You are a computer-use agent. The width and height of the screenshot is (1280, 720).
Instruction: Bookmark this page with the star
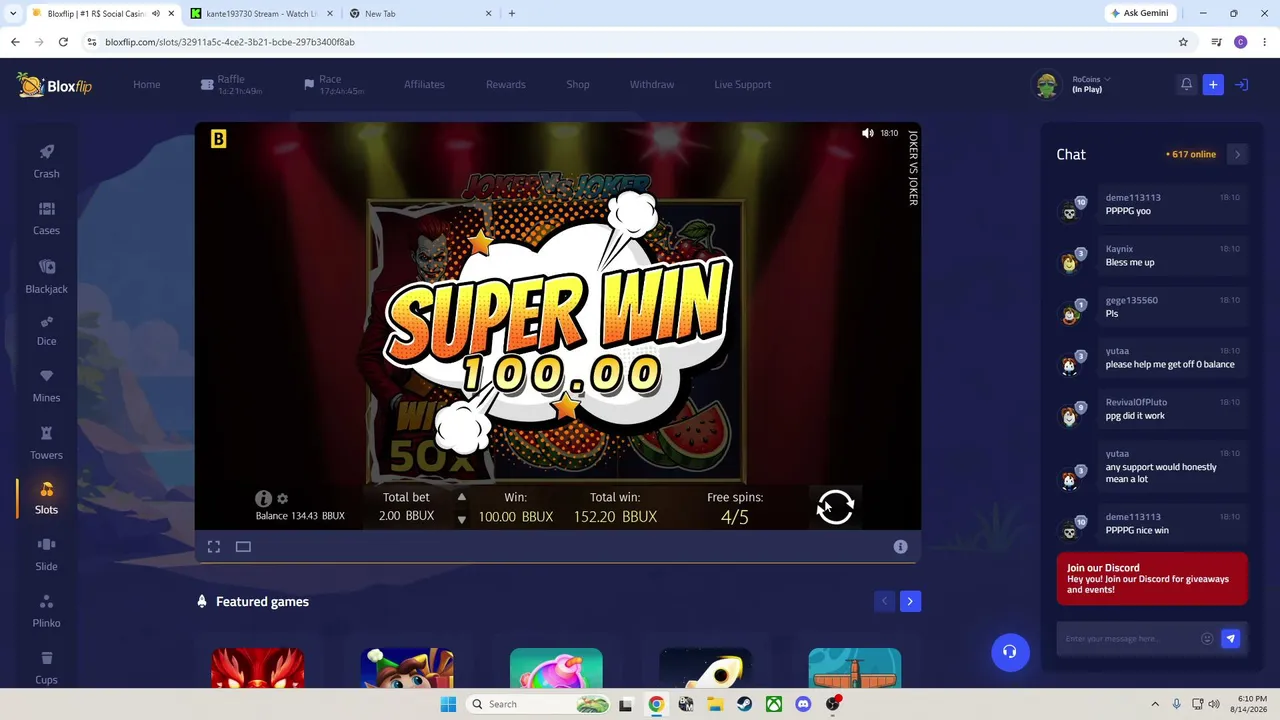coord(1183,42)
